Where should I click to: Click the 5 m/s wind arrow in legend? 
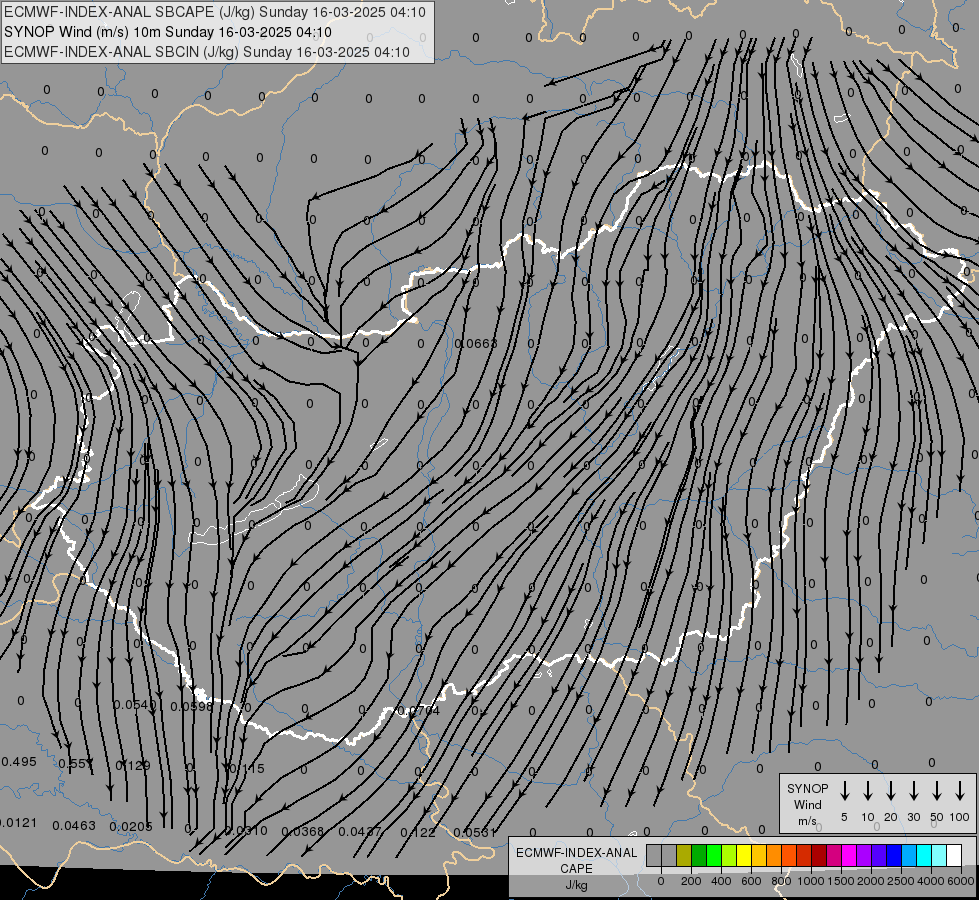click(844, 791)
